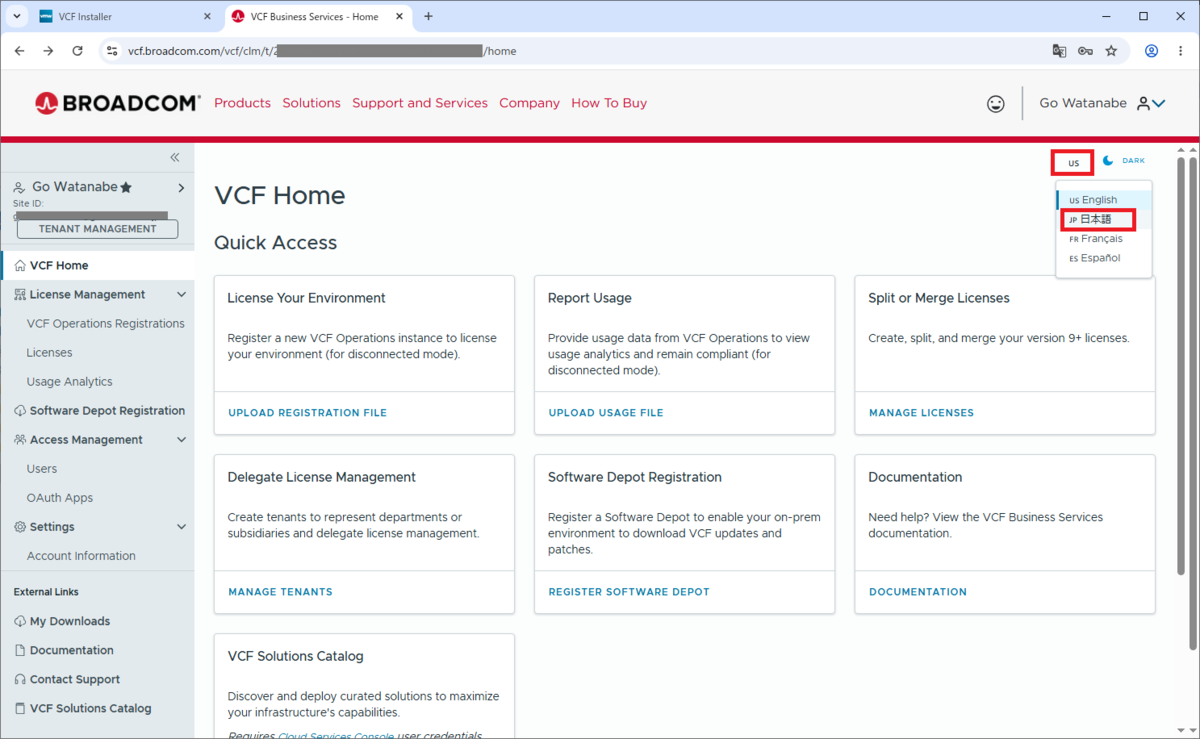Click MANAGE LICENSES link
This screenshot has height=739, width=1200.
pyautogui.click(x=921, y=413)
